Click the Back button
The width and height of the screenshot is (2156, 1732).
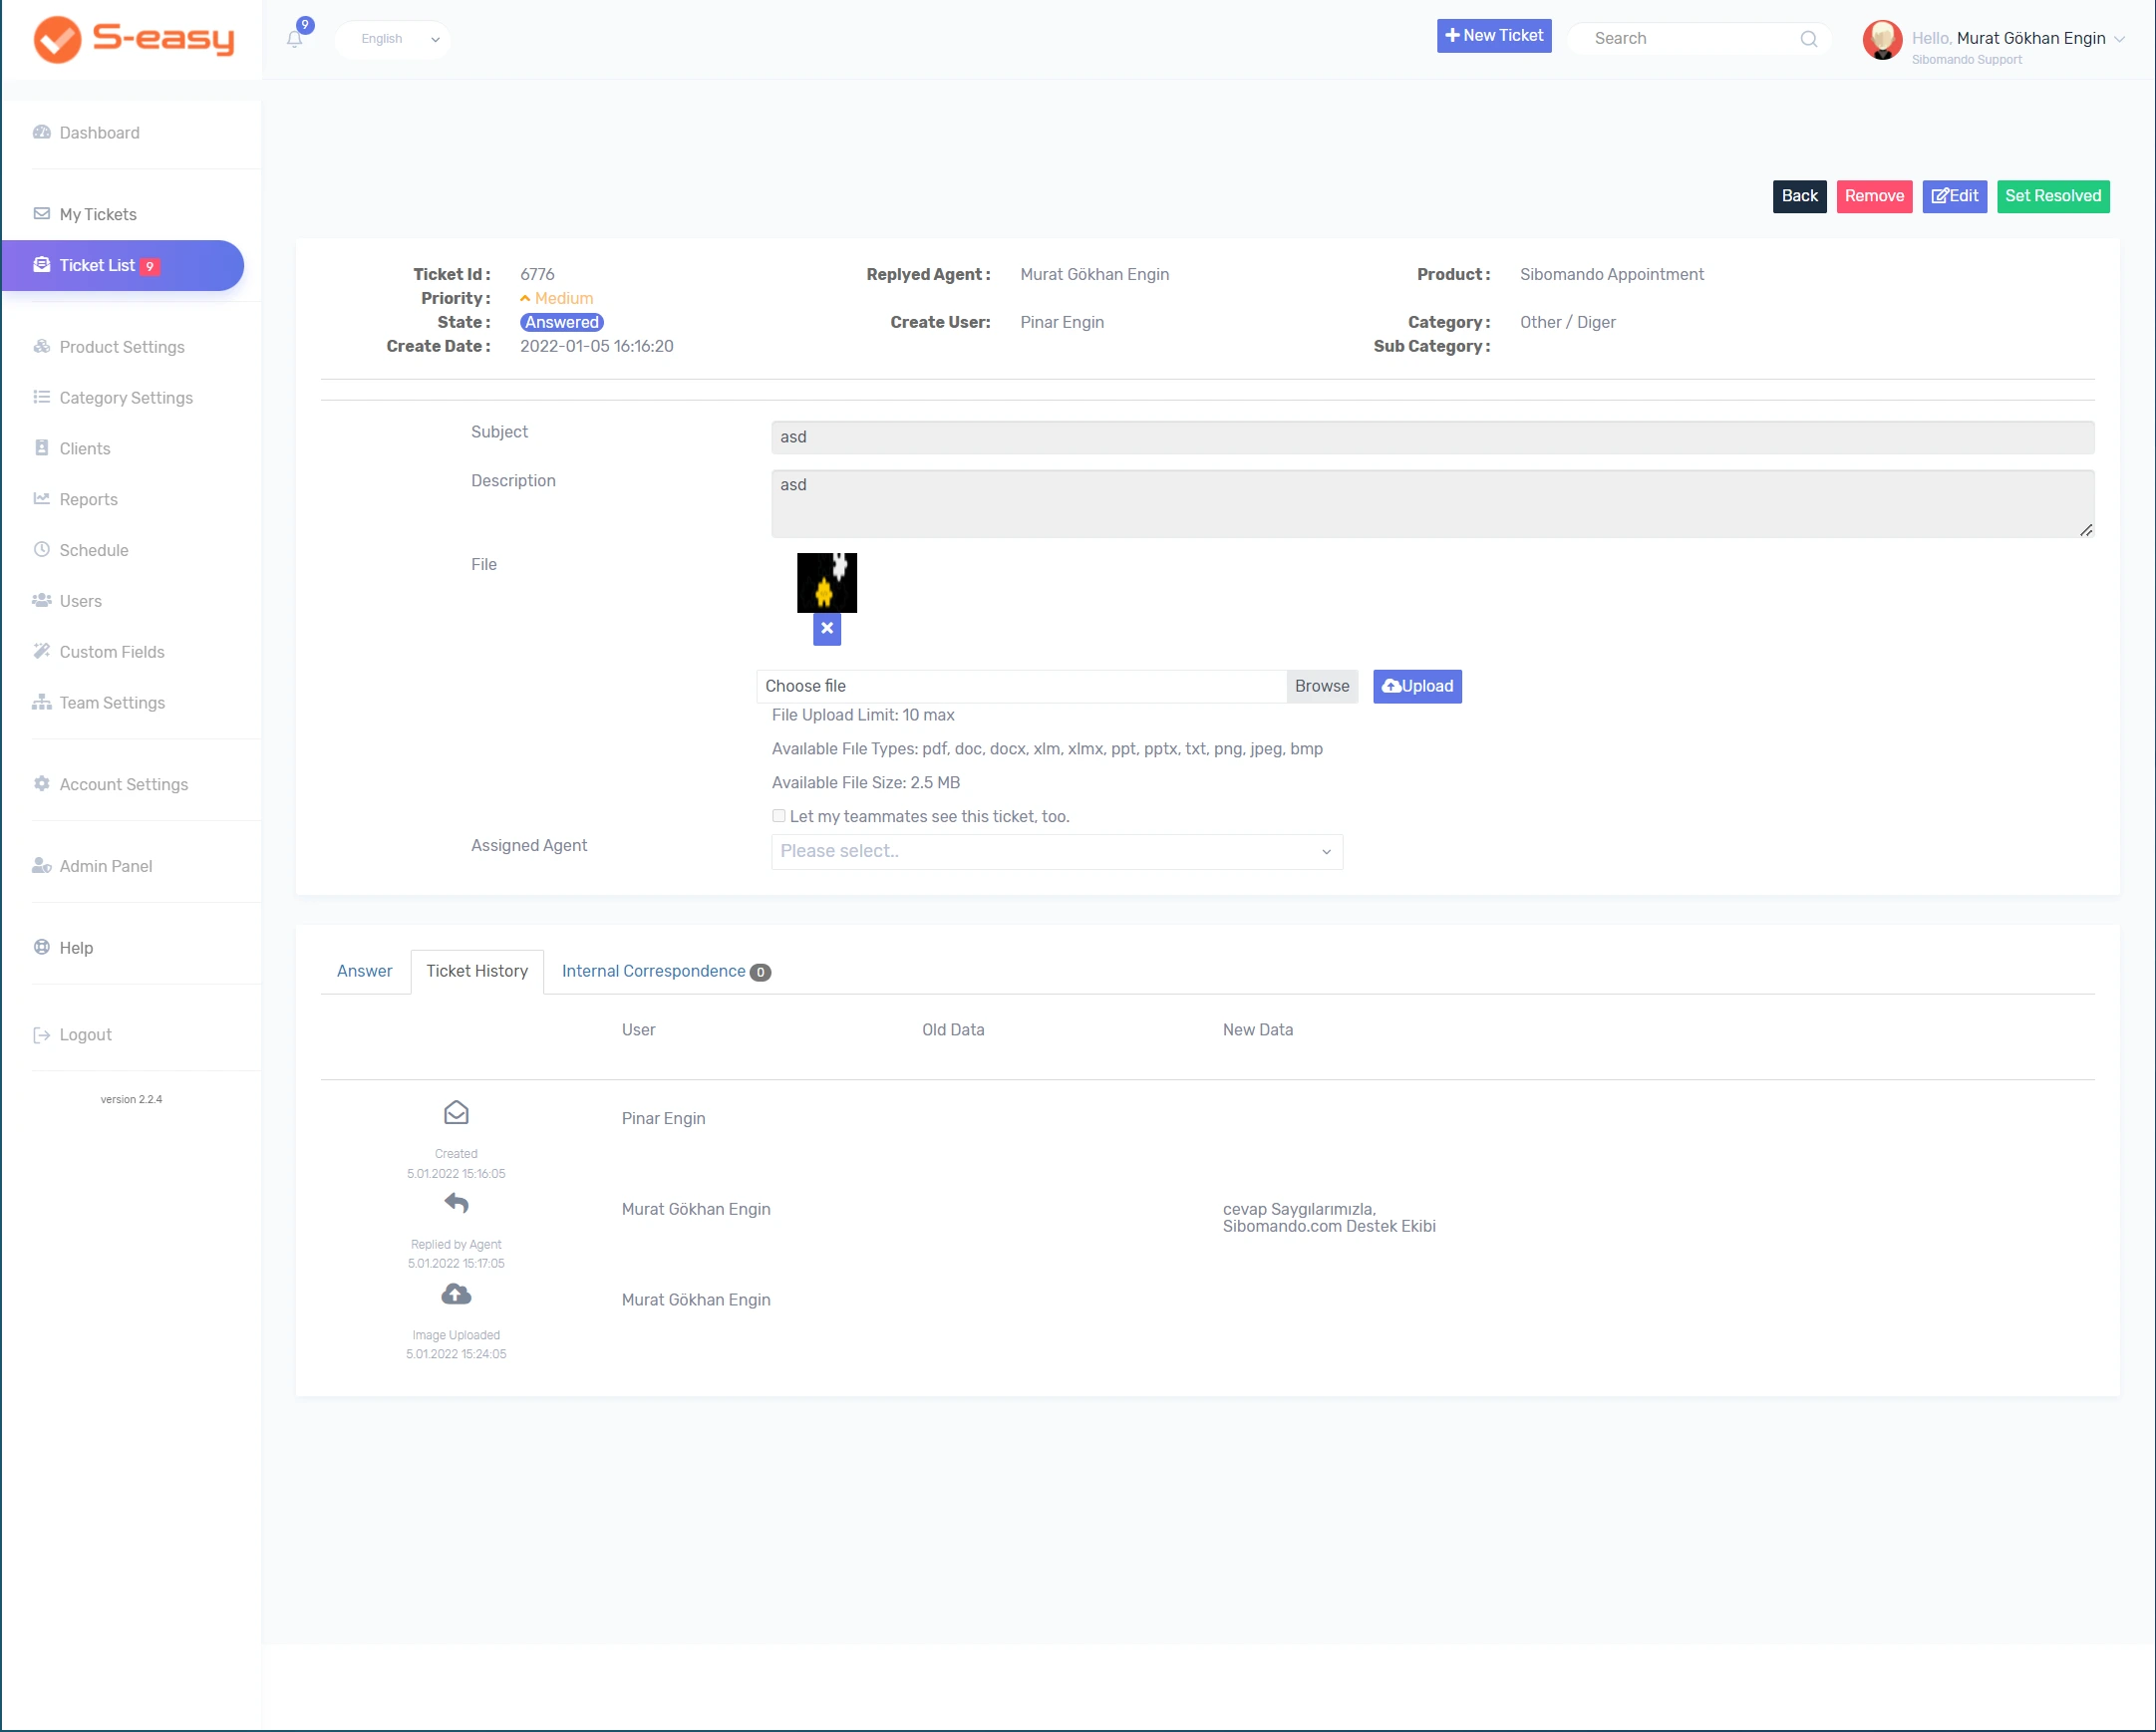click(1799, 196)
